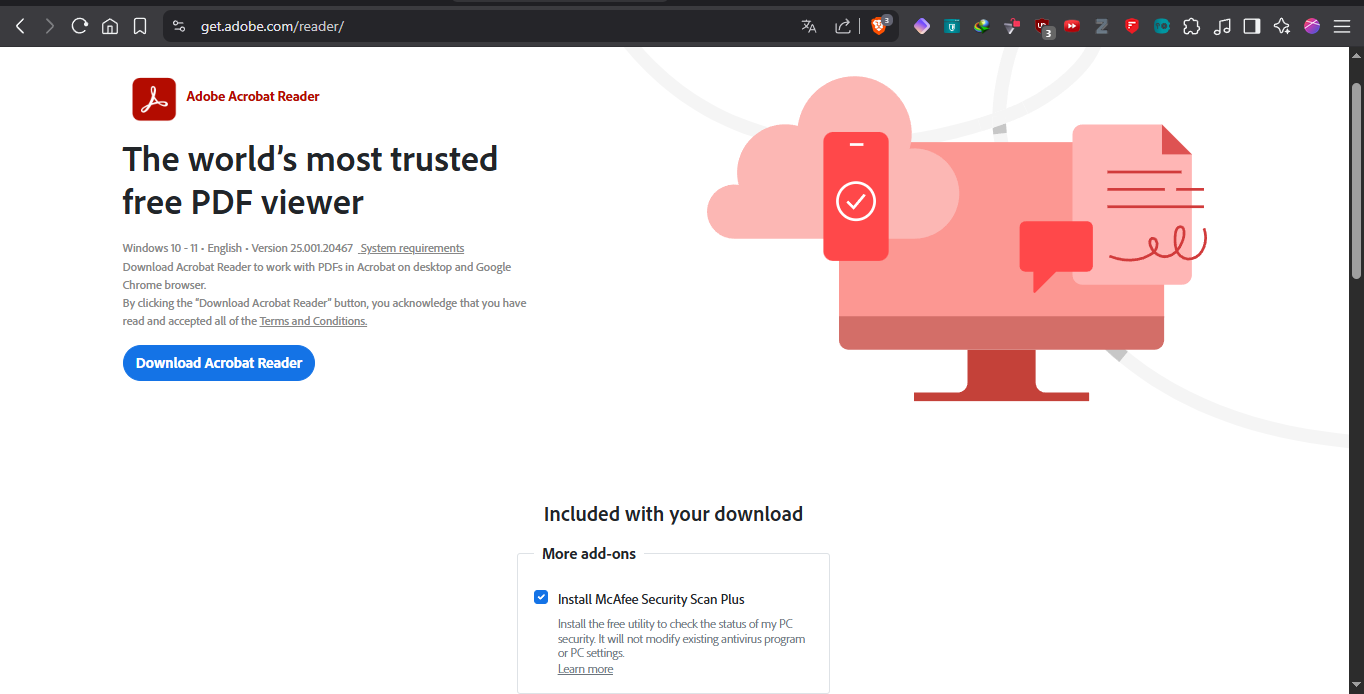Image resolution: width=1364 pixels, height=694 pixels.
Task: Open the teal shield extension icon
Action: [952, 26]
